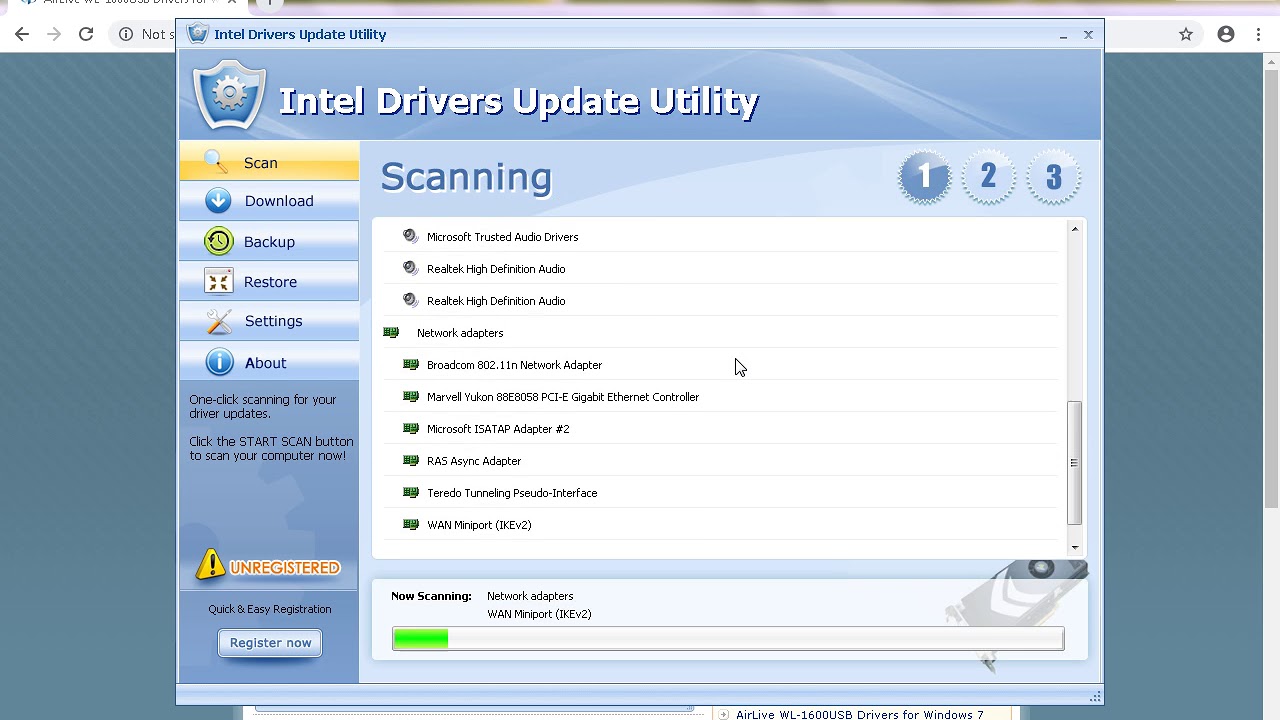Viewport: 1280px width, 720px height.
Task: Click the step 3 badge
Action: [x=1053, y=177]
